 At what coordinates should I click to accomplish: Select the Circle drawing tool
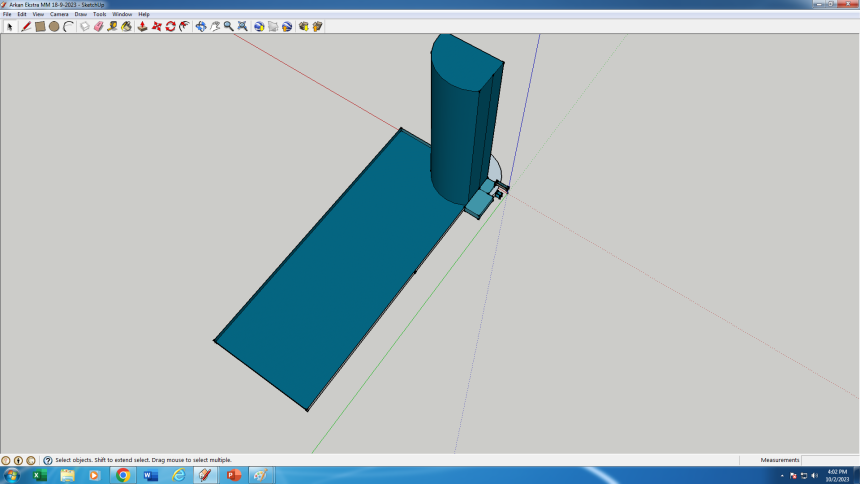[54, 26]
